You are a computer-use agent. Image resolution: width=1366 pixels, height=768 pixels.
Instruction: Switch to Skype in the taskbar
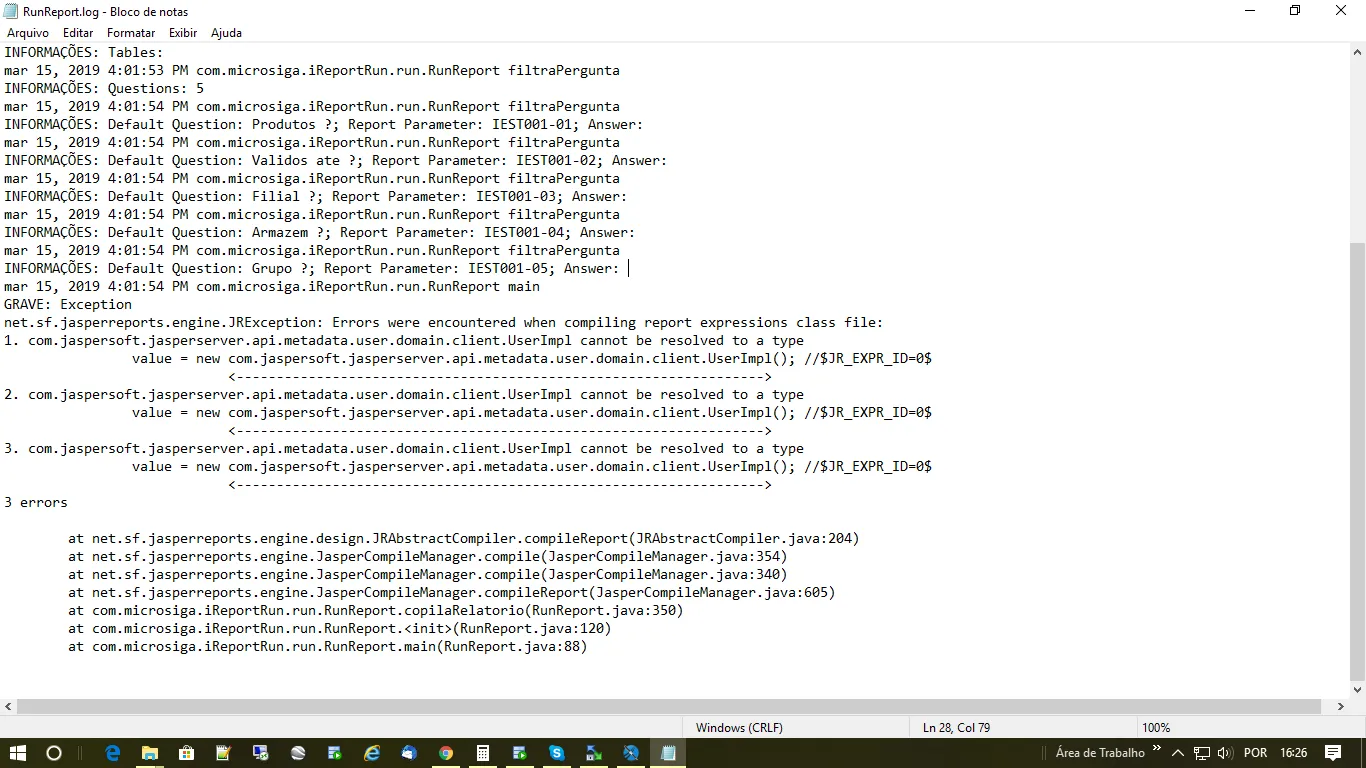(x=557, y=753)
